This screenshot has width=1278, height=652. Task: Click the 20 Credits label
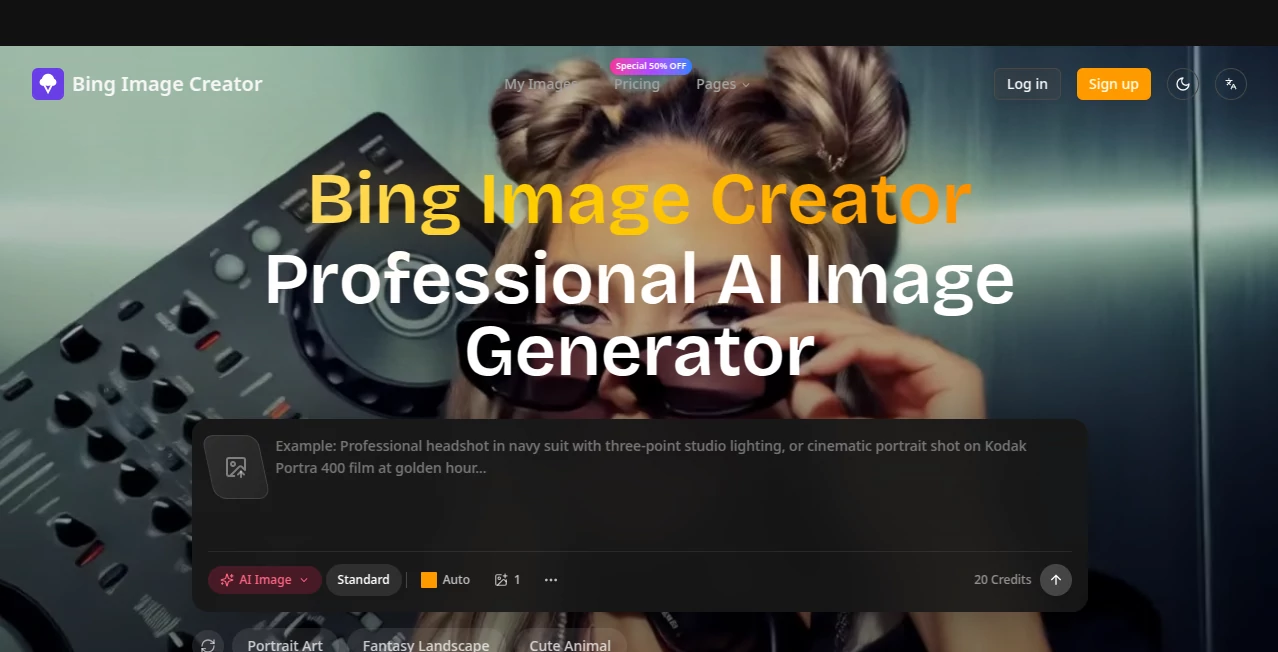[x=1003, y=580]
